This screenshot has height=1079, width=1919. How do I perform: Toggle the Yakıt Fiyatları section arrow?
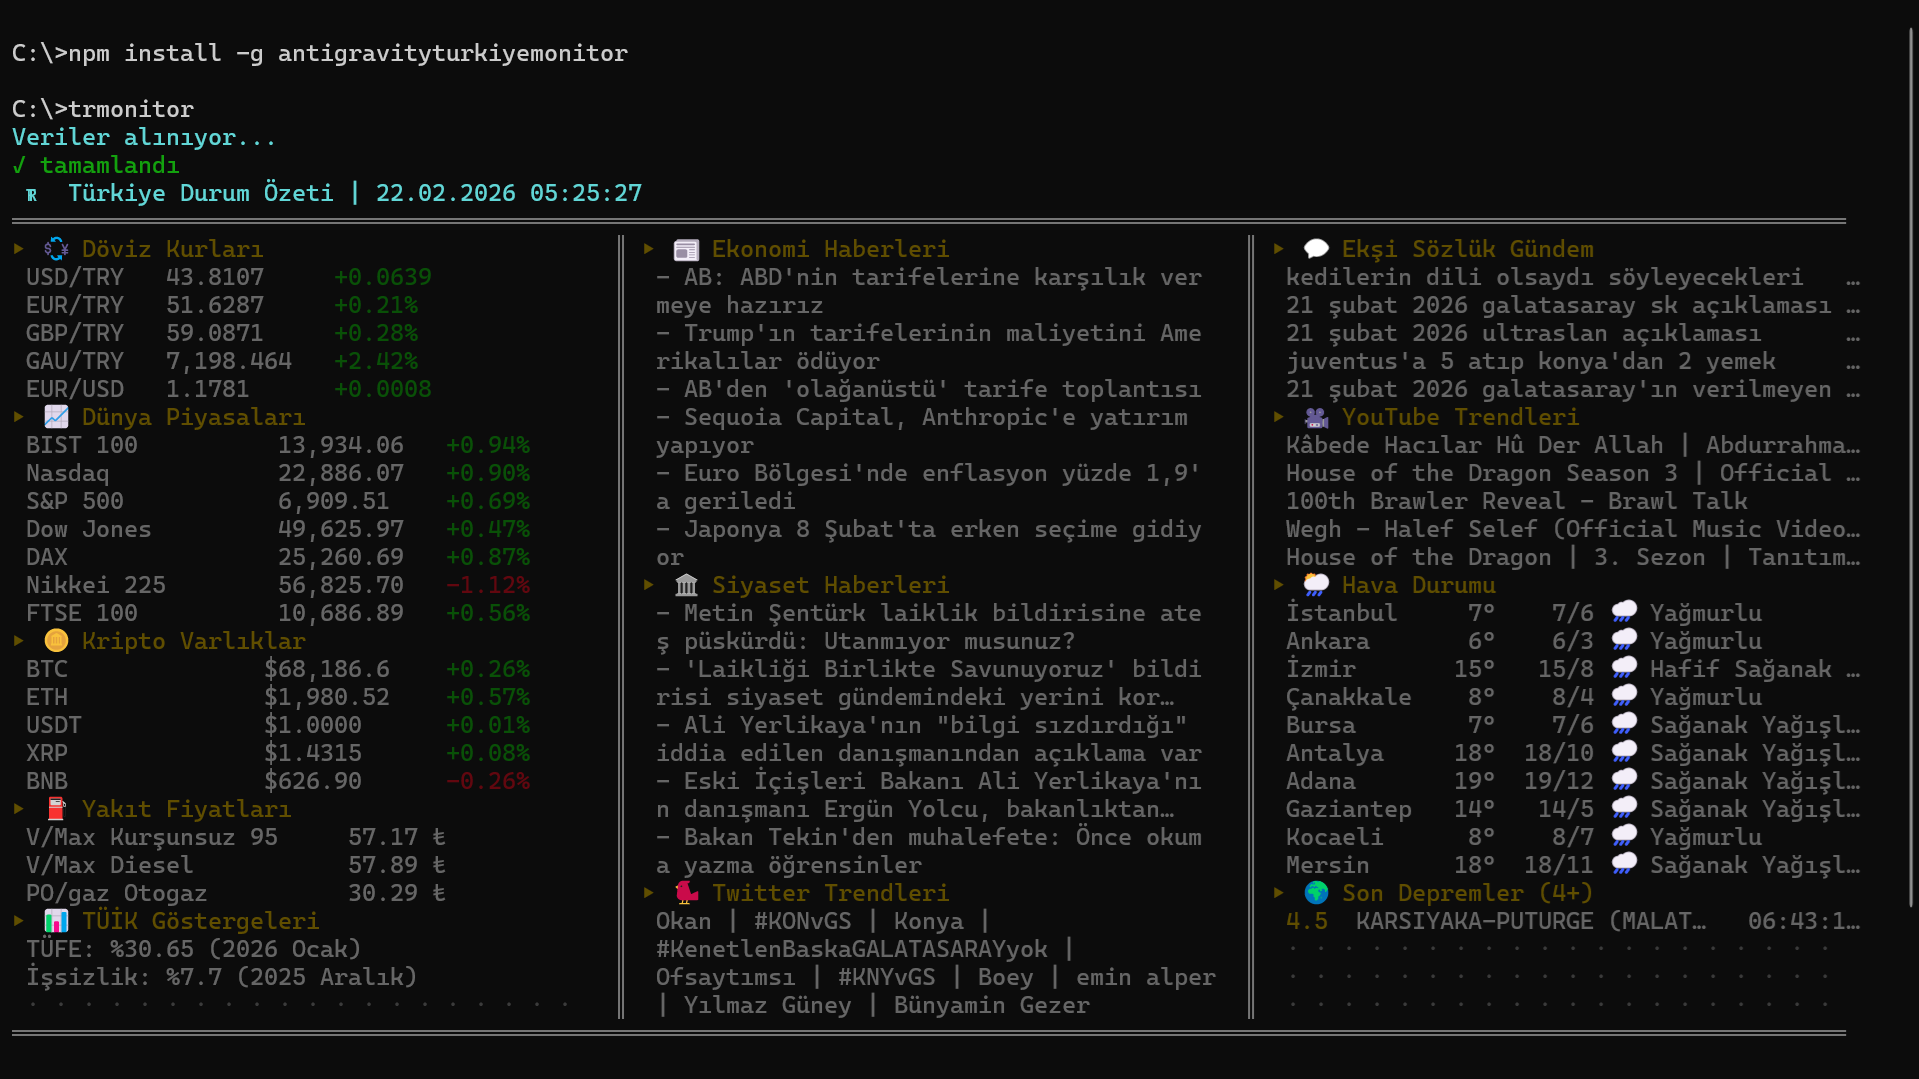coord(19,808)
